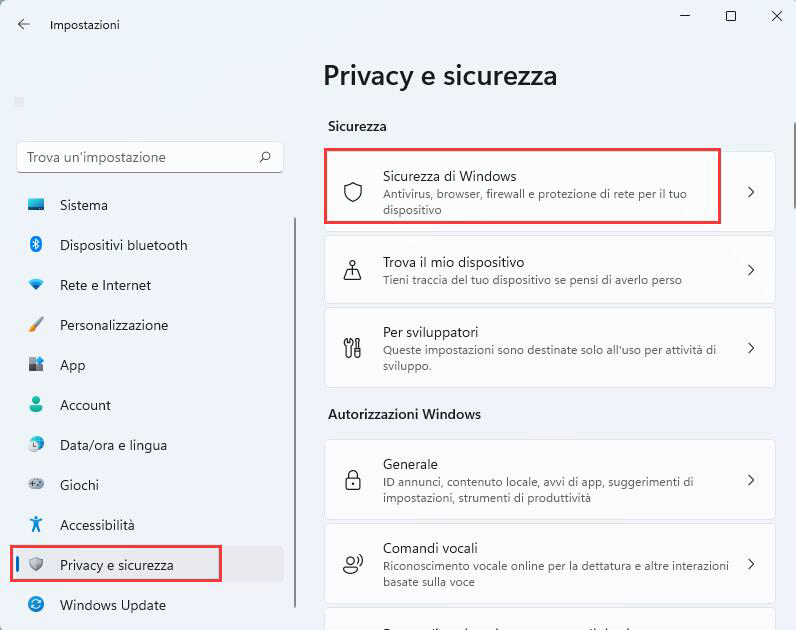Click the Bluetooth icon in sidebar
This screenshot has height=630, width=796.
pos(36,245)
